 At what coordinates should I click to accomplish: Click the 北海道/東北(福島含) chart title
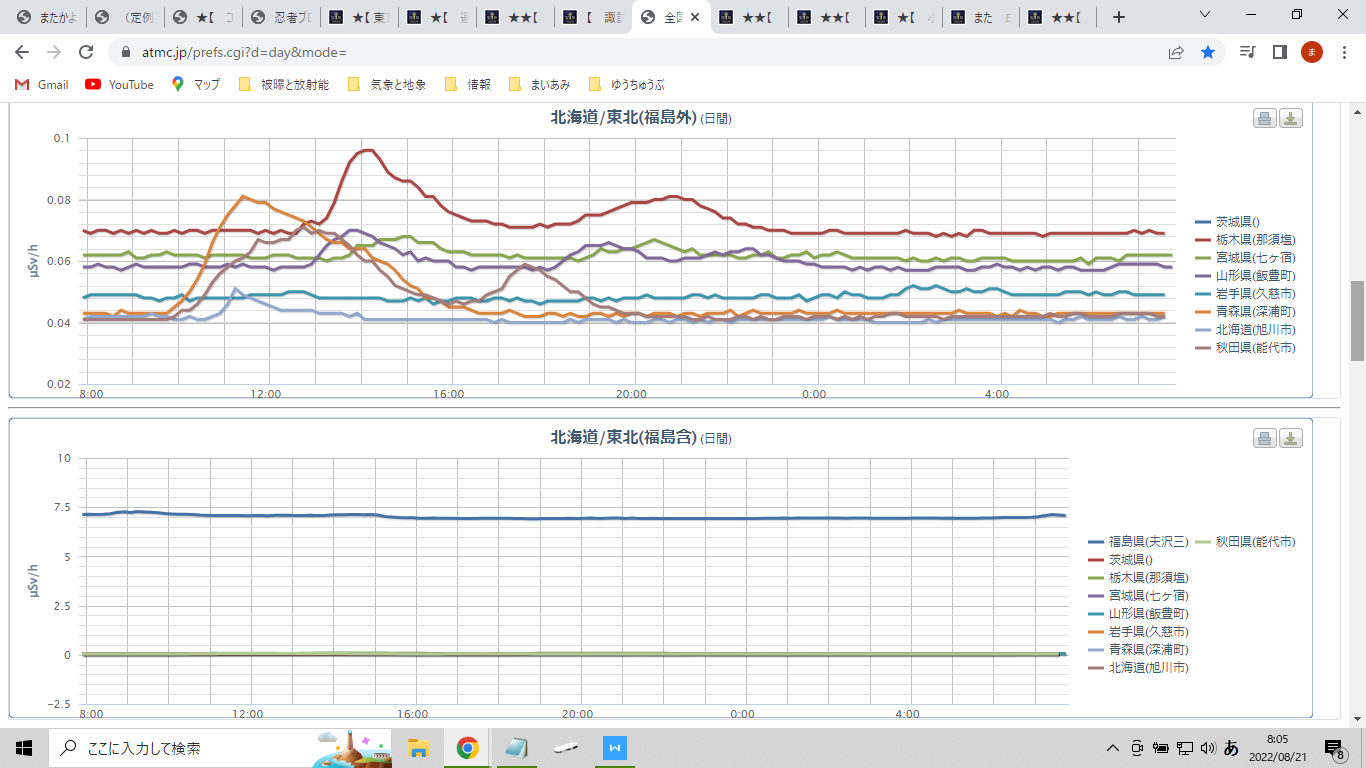641,438
